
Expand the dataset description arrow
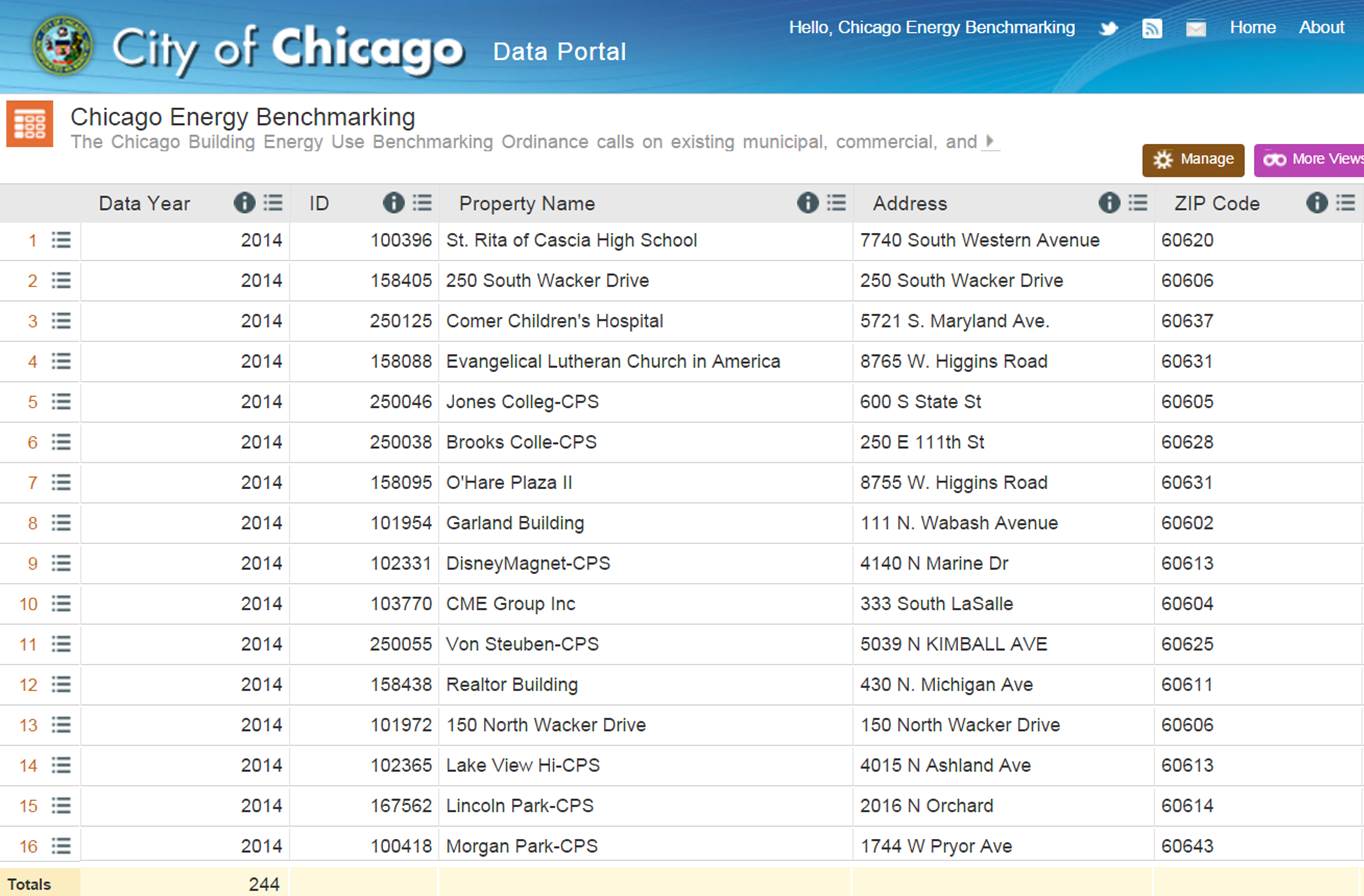click(x=990, y=141)
